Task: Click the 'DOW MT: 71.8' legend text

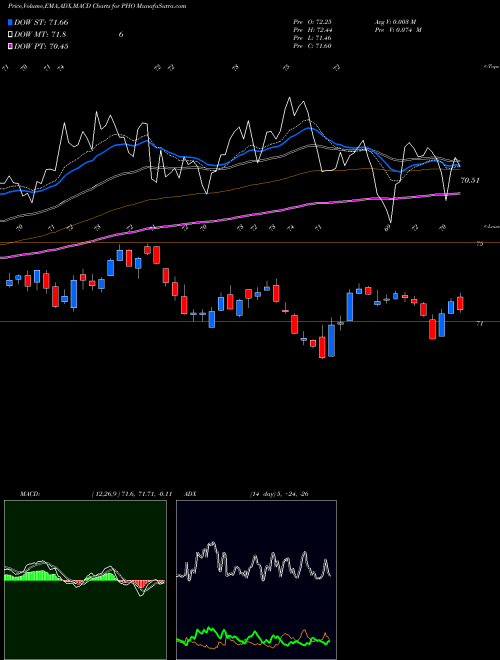Action: tap(40, 34)
